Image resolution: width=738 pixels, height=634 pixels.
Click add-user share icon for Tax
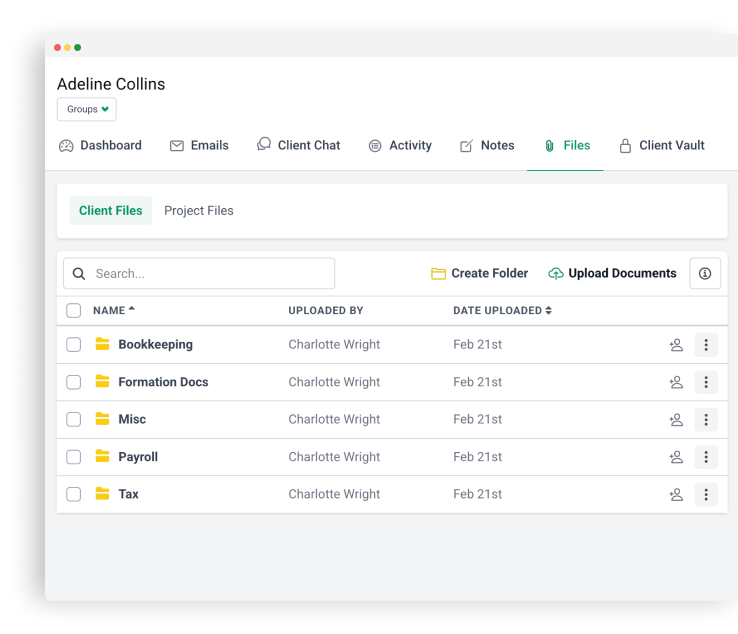coord(676,495)
